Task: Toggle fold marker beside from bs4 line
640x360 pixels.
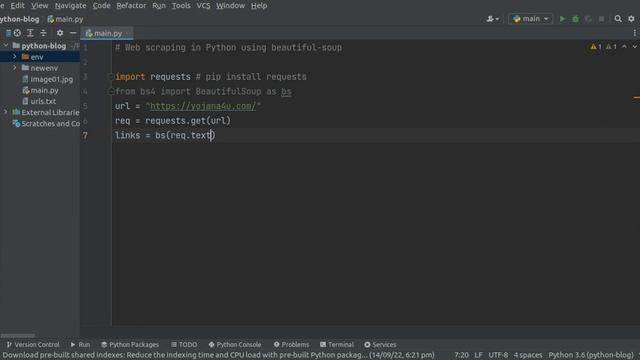Action: [x=111, y=91]
